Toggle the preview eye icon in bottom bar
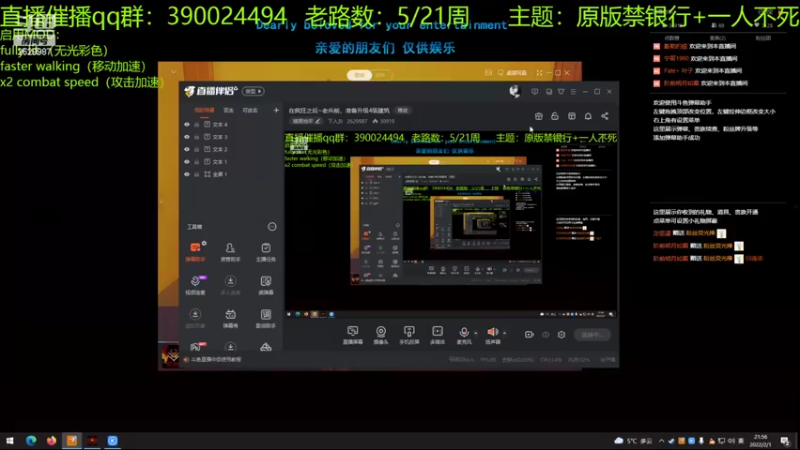This screenshot has width=800, height=450. [x=545, y=335]
